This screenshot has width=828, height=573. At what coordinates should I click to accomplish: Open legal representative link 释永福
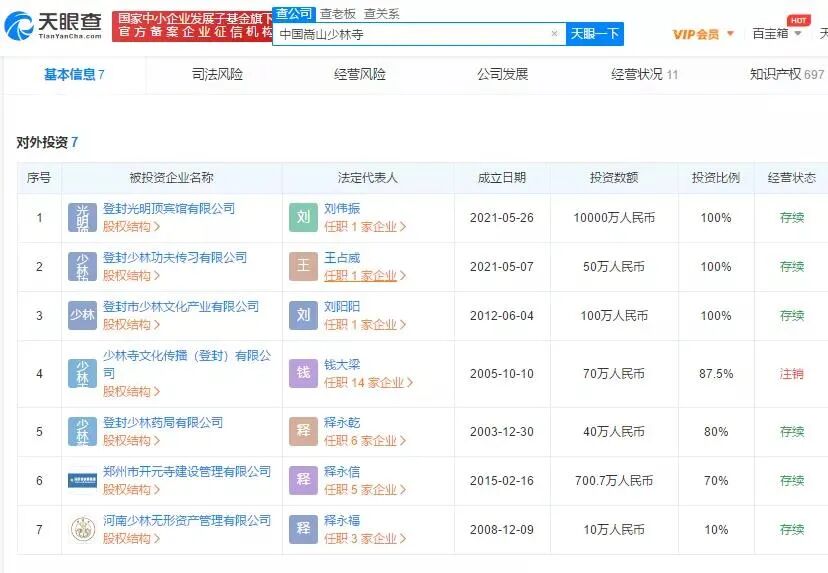[x=342, y=521]
